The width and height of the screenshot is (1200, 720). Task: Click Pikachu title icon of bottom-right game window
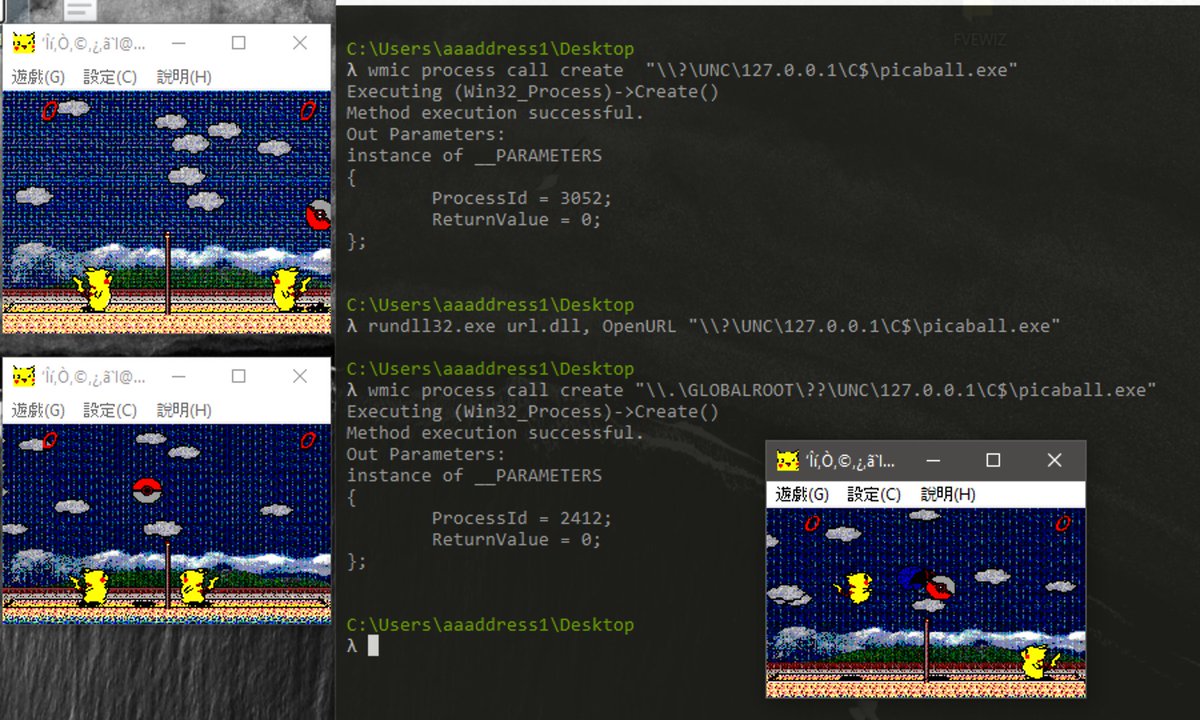(x=788, y=460)
